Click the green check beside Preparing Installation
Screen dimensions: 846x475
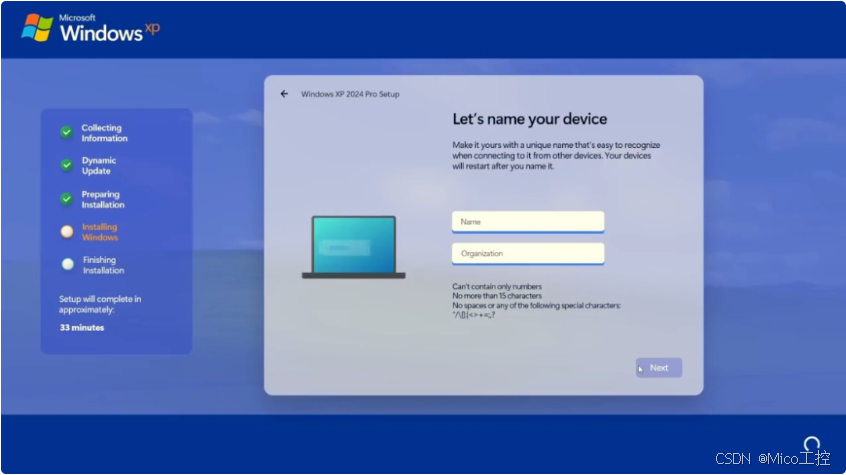[66, 199]
